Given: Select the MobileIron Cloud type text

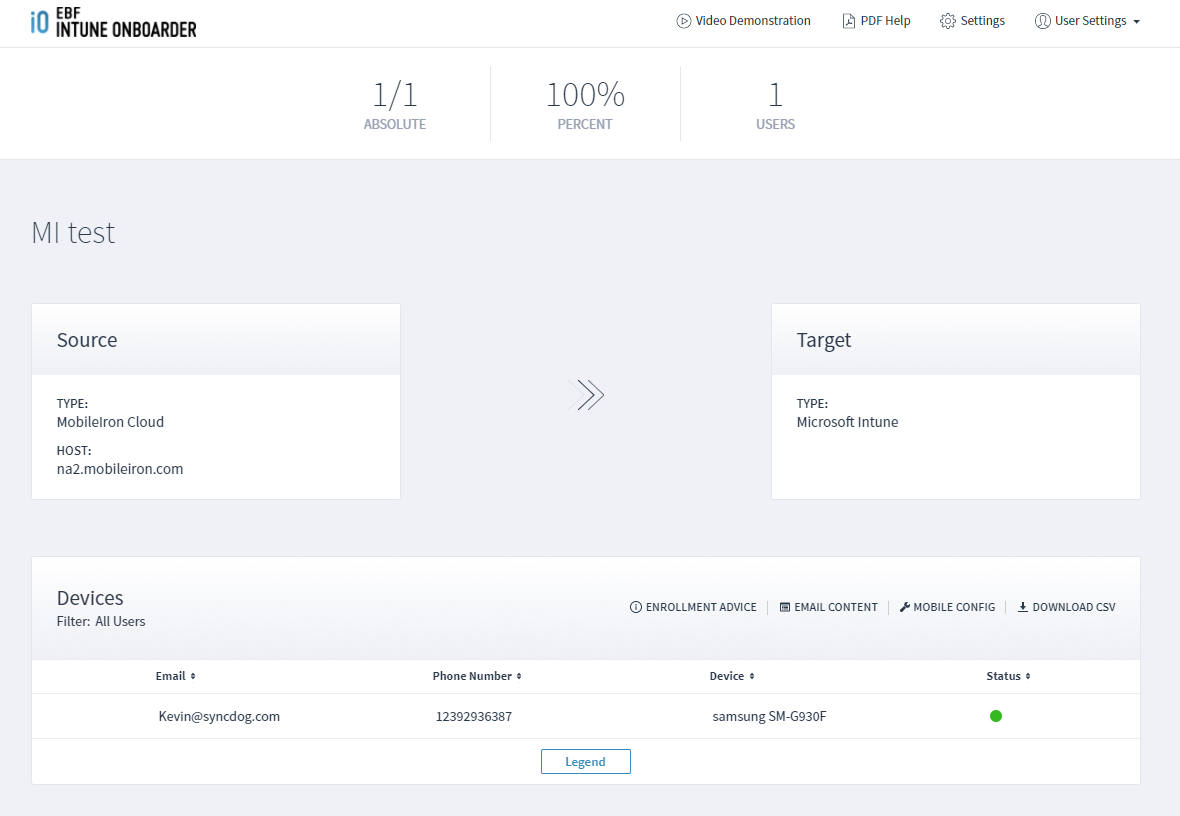Looking at the screenshot, I should (x=110, y=422).
